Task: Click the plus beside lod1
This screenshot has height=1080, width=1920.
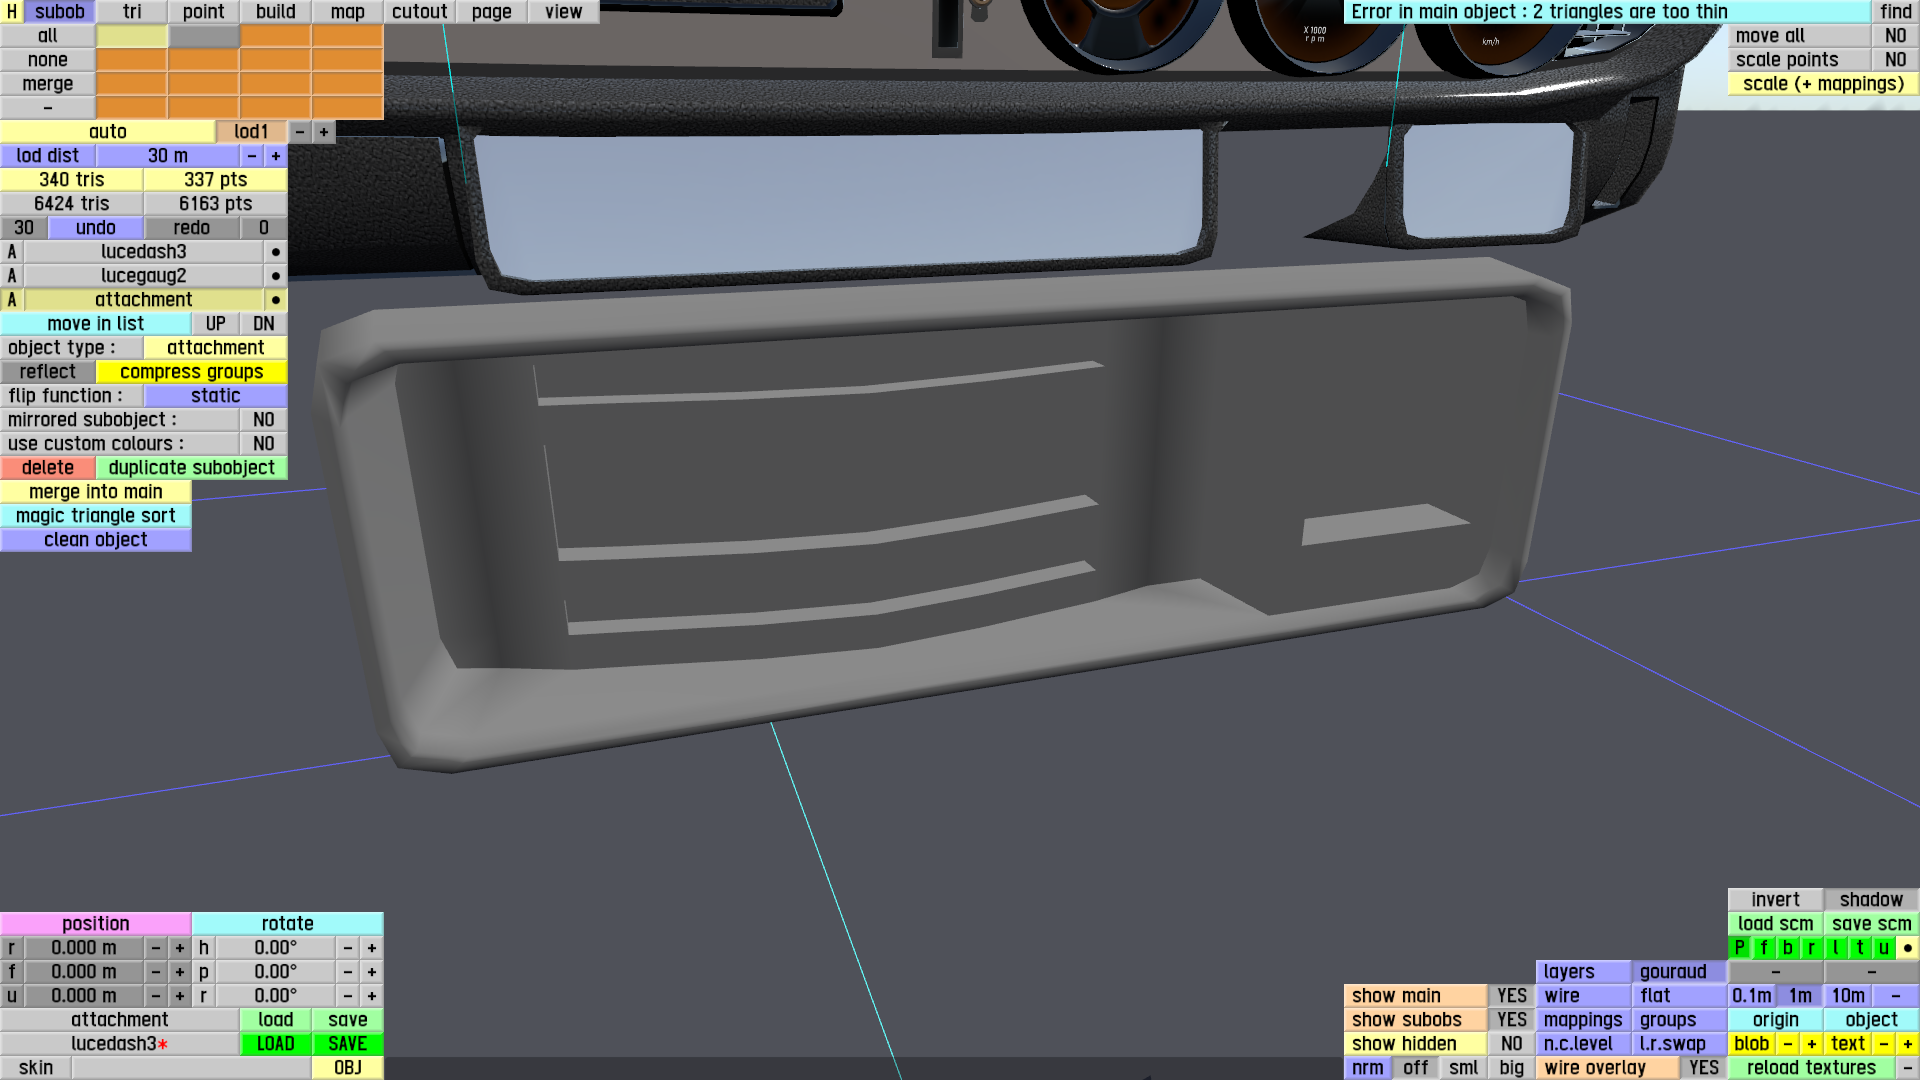Action: [323, 132]
